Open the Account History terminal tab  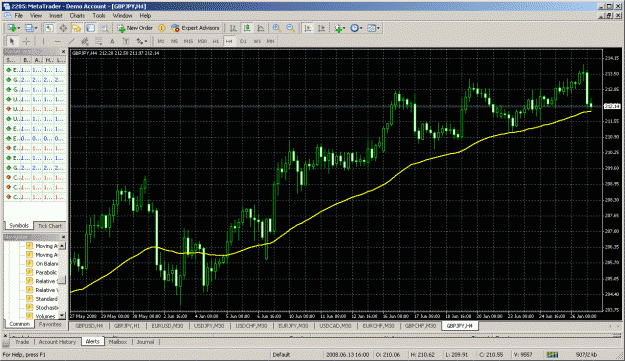(x=57, y=342)
